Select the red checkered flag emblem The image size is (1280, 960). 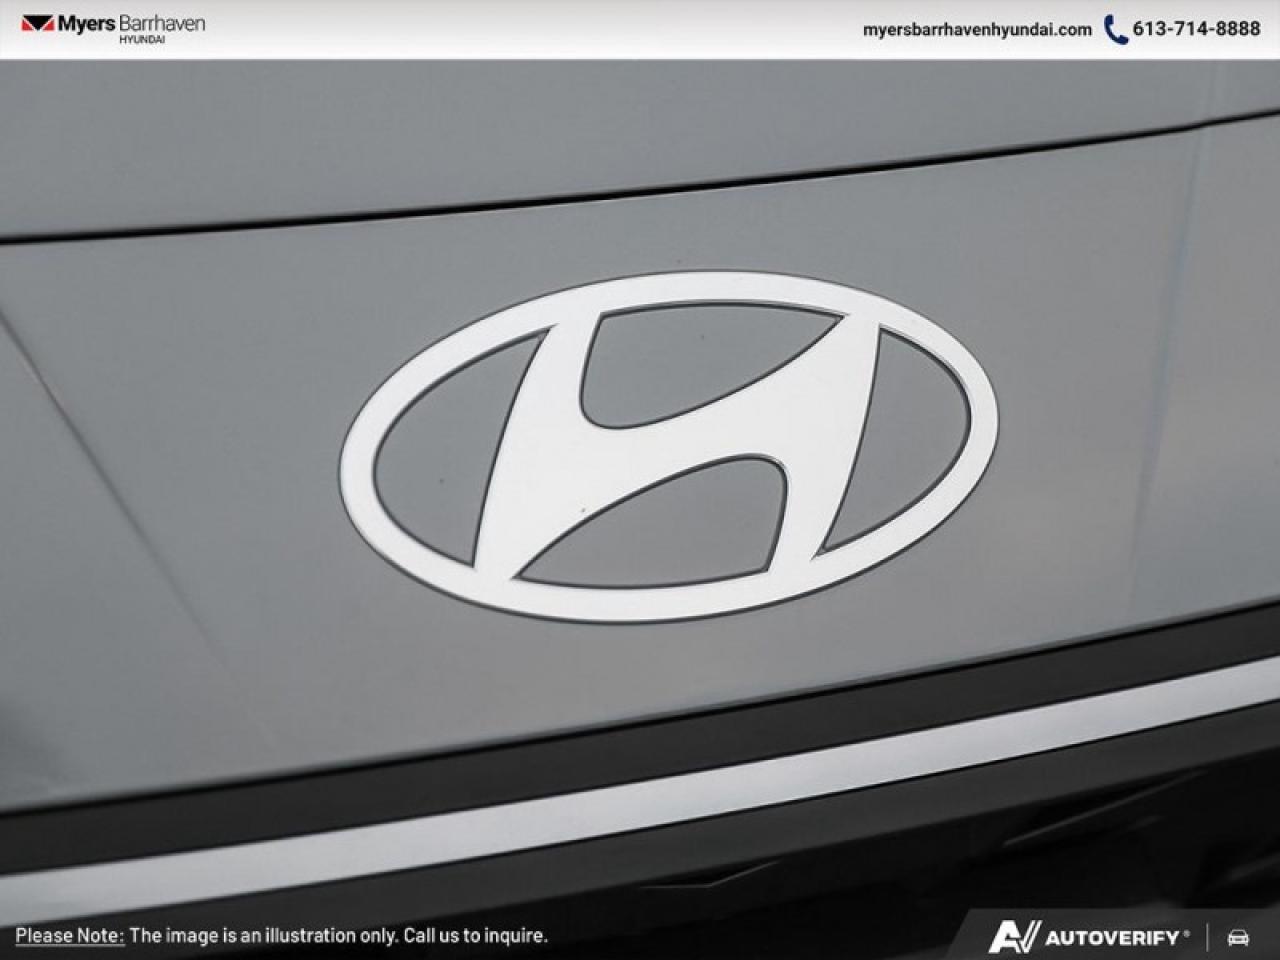38,22
